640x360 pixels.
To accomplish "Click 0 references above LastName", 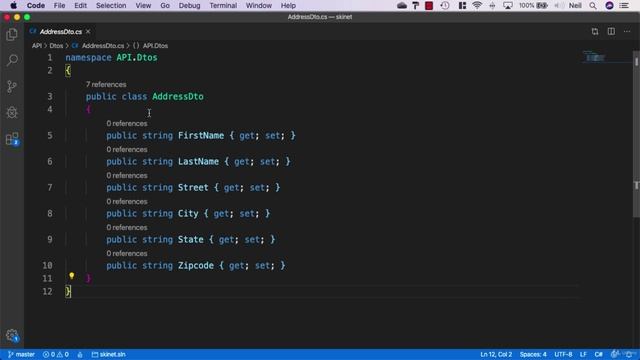I will (127, 149).
